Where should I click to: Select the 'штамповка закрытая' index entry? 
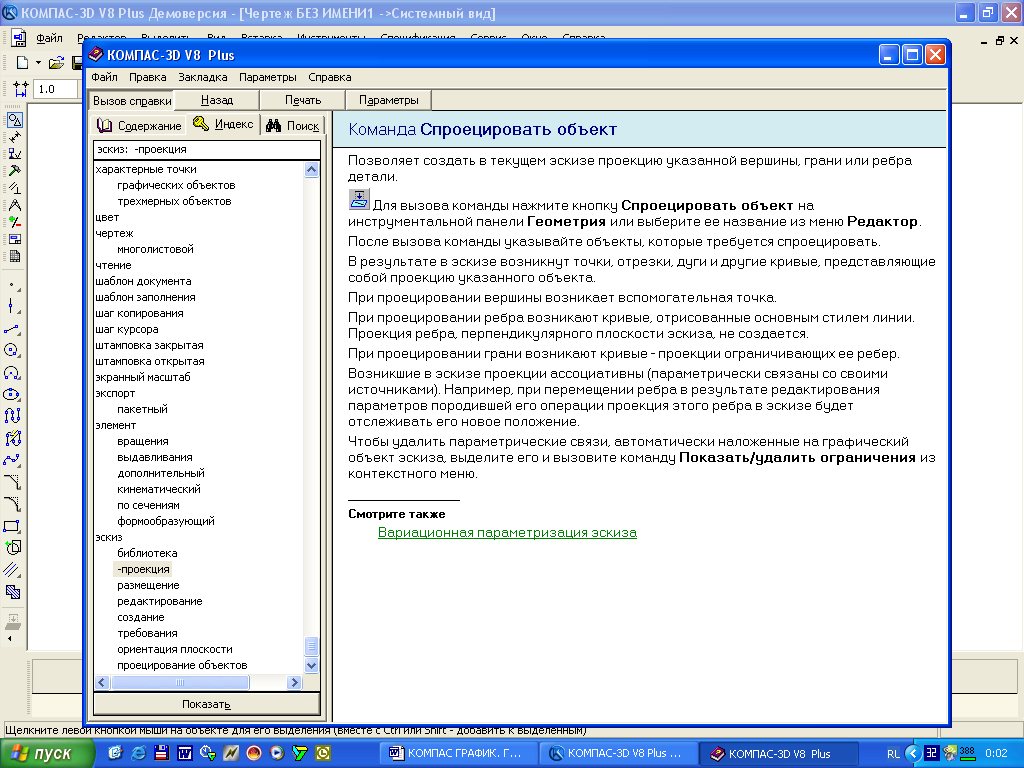pos(149,345)
